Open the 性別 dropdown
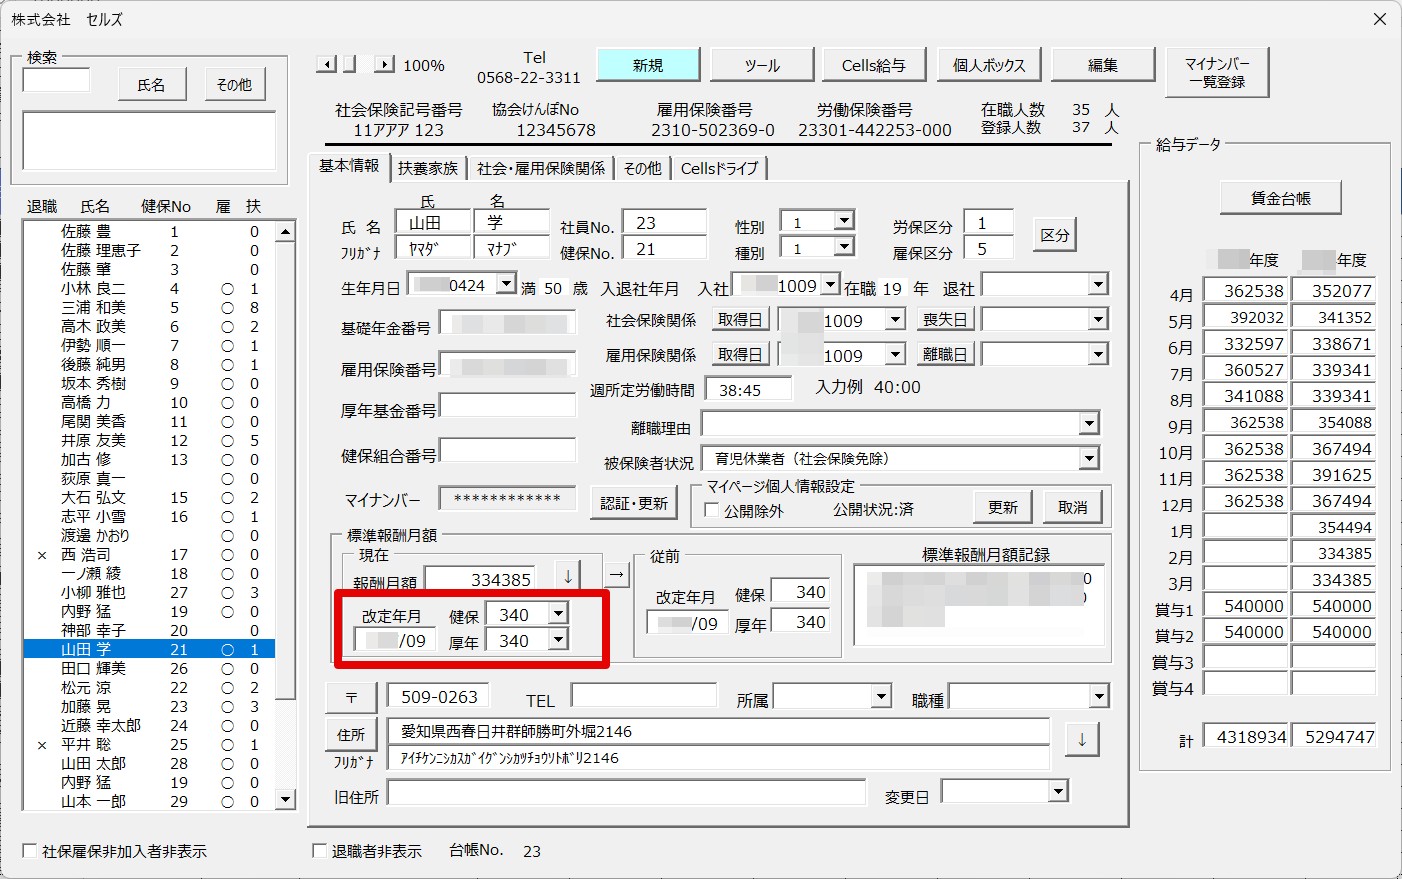Screen dimensions: 1402x879 (844, 221)
